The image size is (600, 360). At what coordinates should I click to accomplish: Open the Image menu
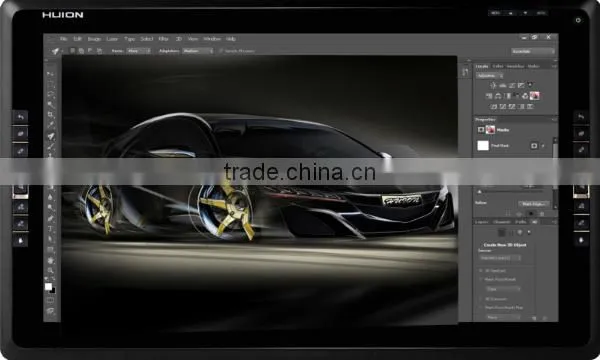pyautogui.click(x=94, y=39)
